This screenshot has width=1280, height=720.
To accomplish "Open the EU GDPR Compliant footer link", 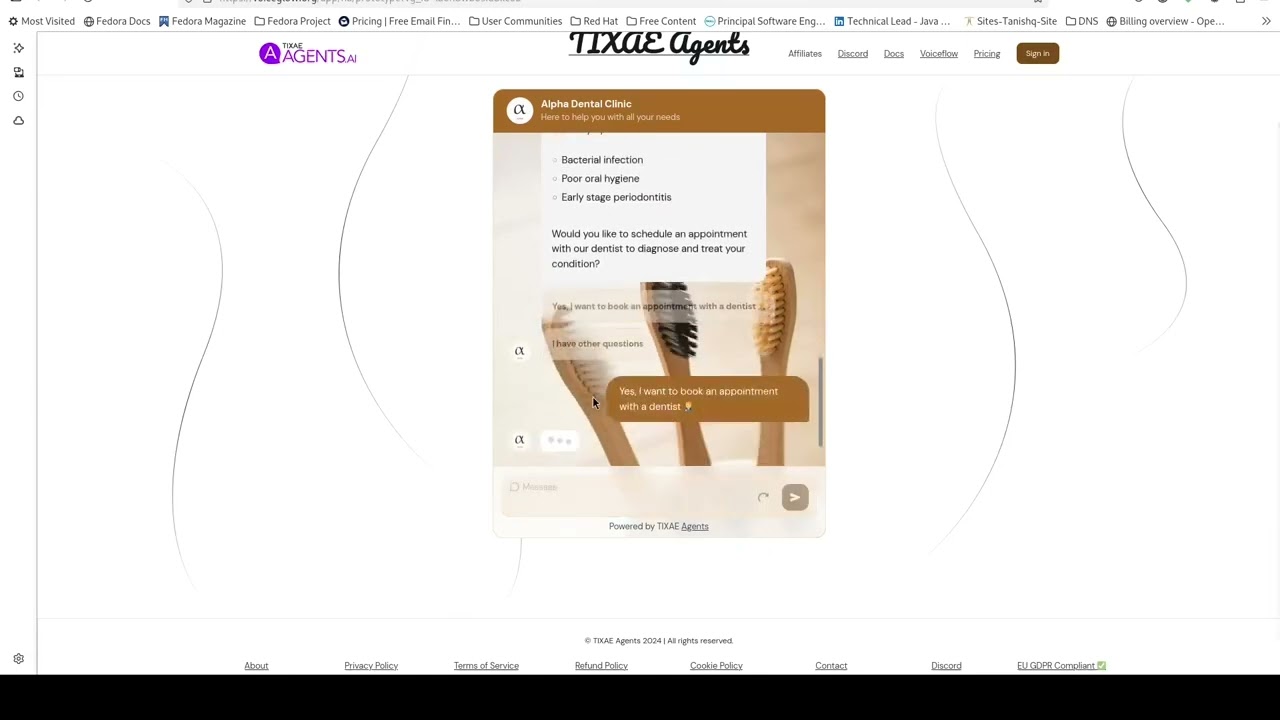I will (x=1061, y=666).
